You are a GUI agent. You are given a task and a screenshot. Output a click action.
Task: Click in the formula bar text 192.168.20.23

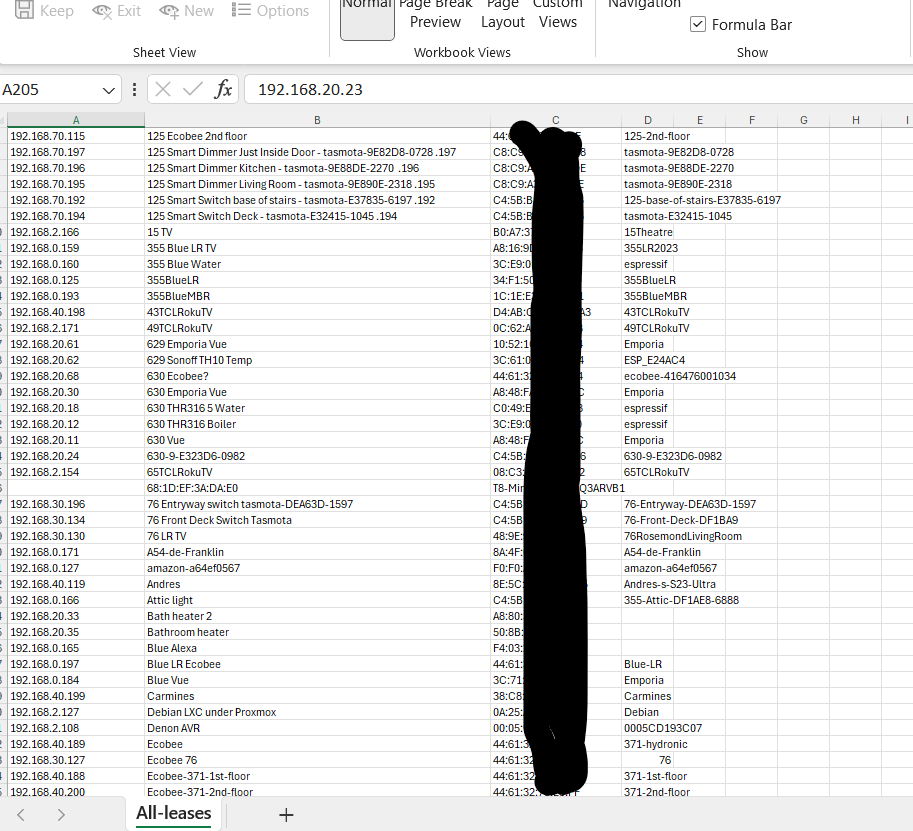(x=310, y=90)
